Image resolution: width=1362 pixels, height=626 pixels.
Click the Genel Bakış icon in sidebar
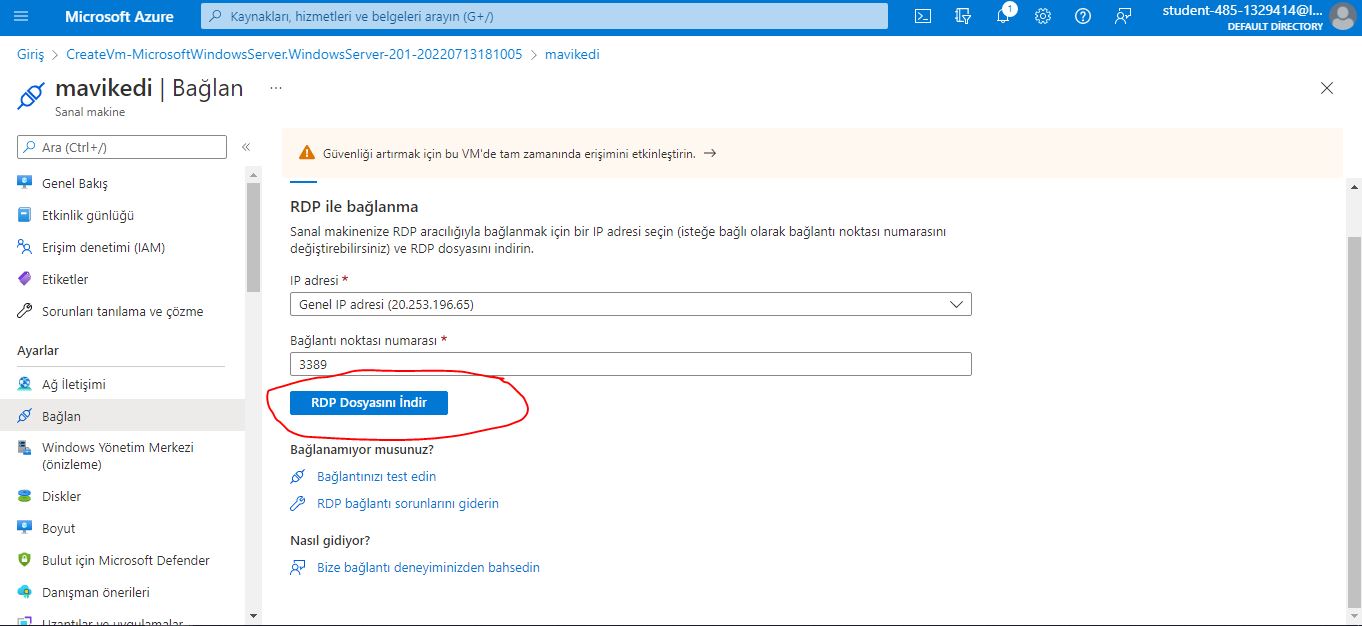[25, 183]
